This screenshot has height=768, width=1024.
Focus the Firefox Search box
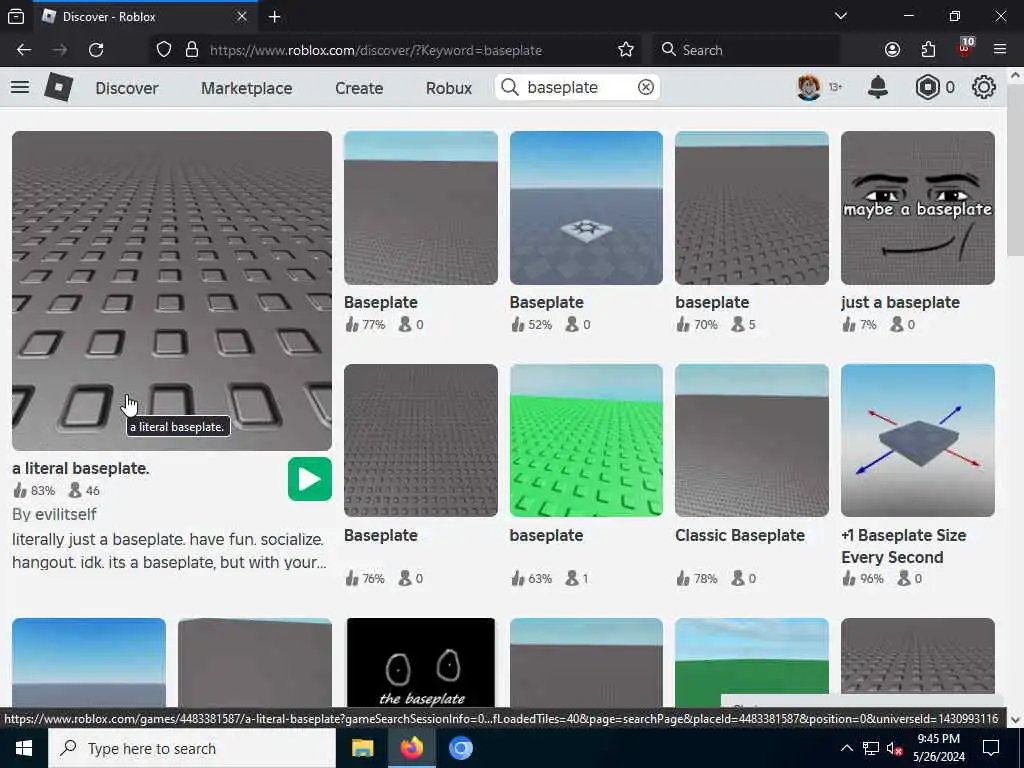746,50
